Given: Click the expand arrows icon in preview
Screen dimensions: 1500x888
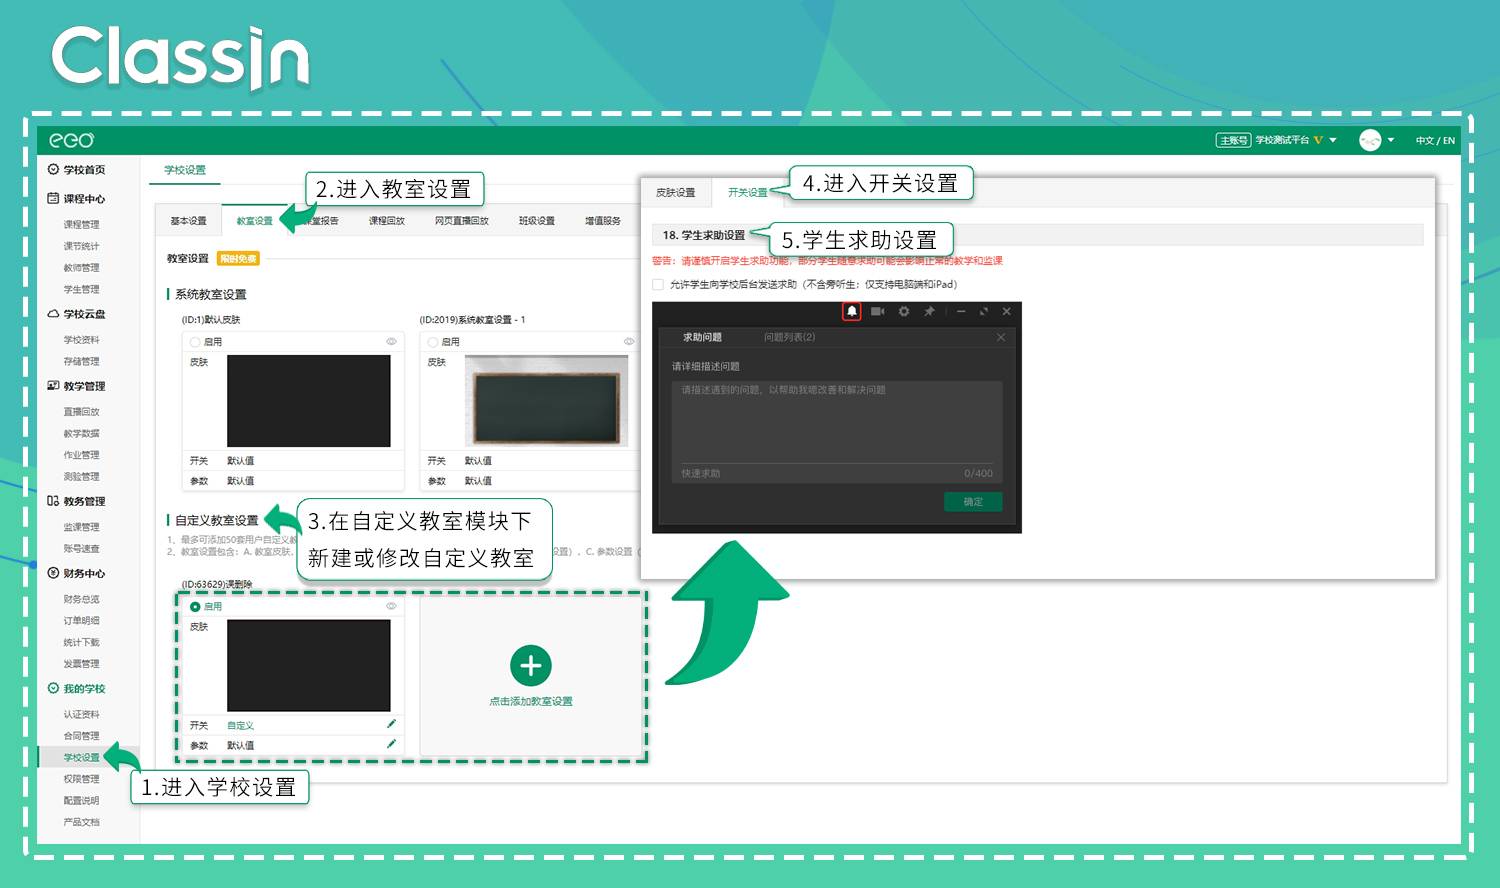Looking at the screenshot, I should (x=984, y=312).
